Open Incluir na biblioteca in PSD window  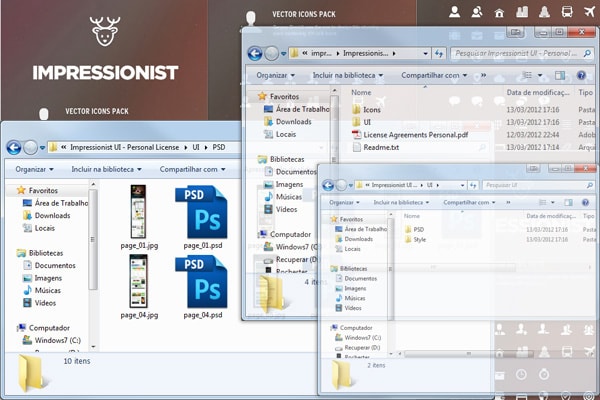coord(106,169)
